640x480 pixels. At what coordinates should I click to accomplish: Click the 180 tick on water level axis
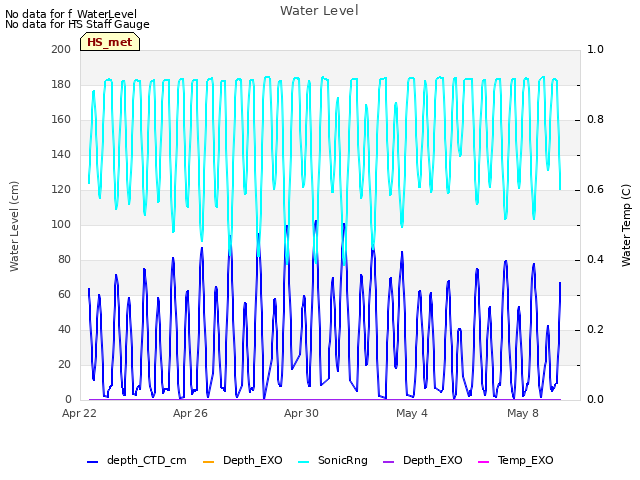(61, 84)
